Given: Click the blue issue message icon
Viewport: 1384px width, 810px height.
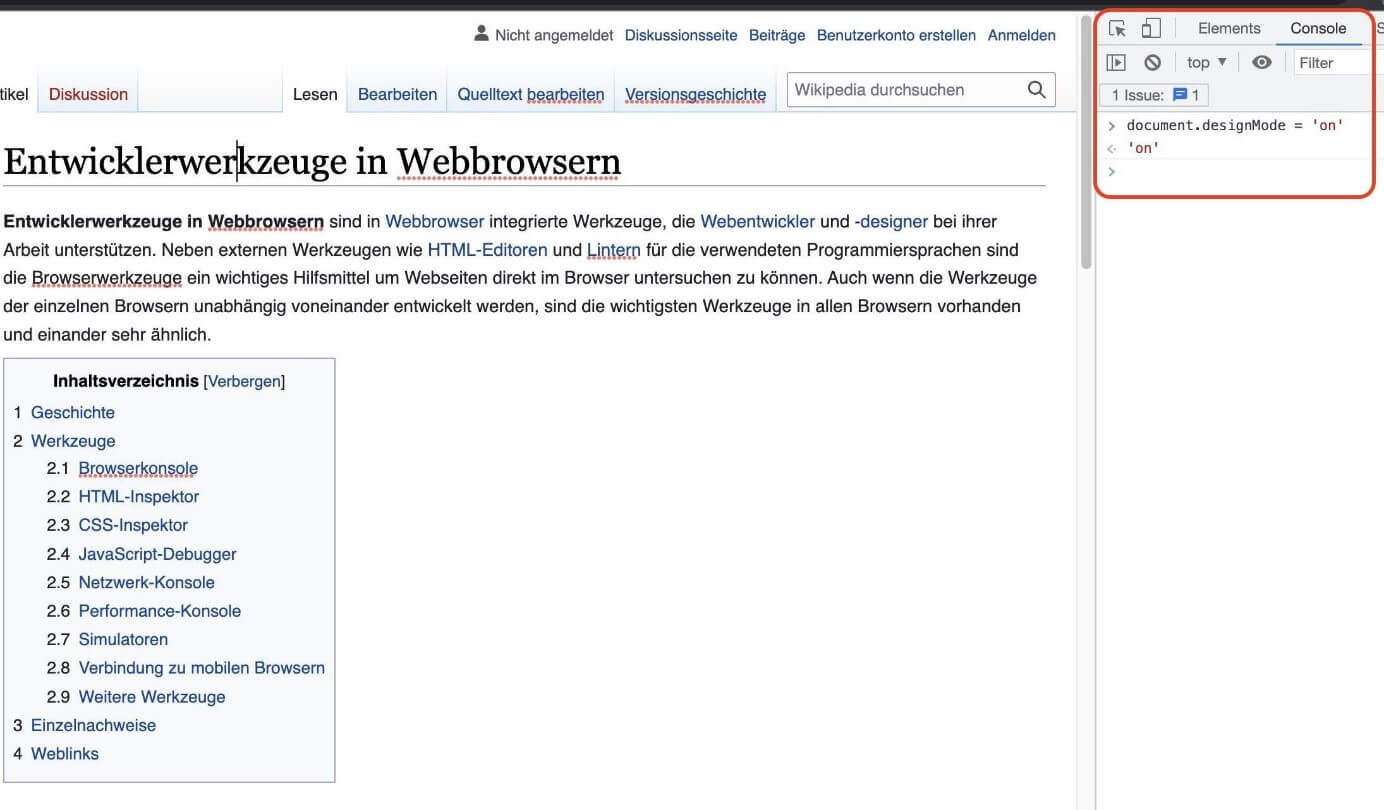Looking at the screenshot, I should [x=1180, y=95].
